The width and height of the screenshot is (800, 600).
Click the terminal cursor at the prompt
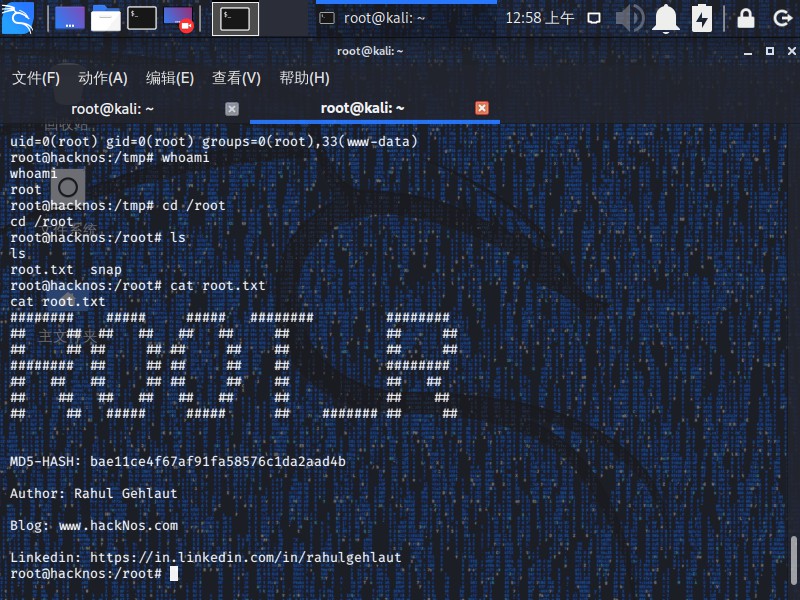click(174, 573)
